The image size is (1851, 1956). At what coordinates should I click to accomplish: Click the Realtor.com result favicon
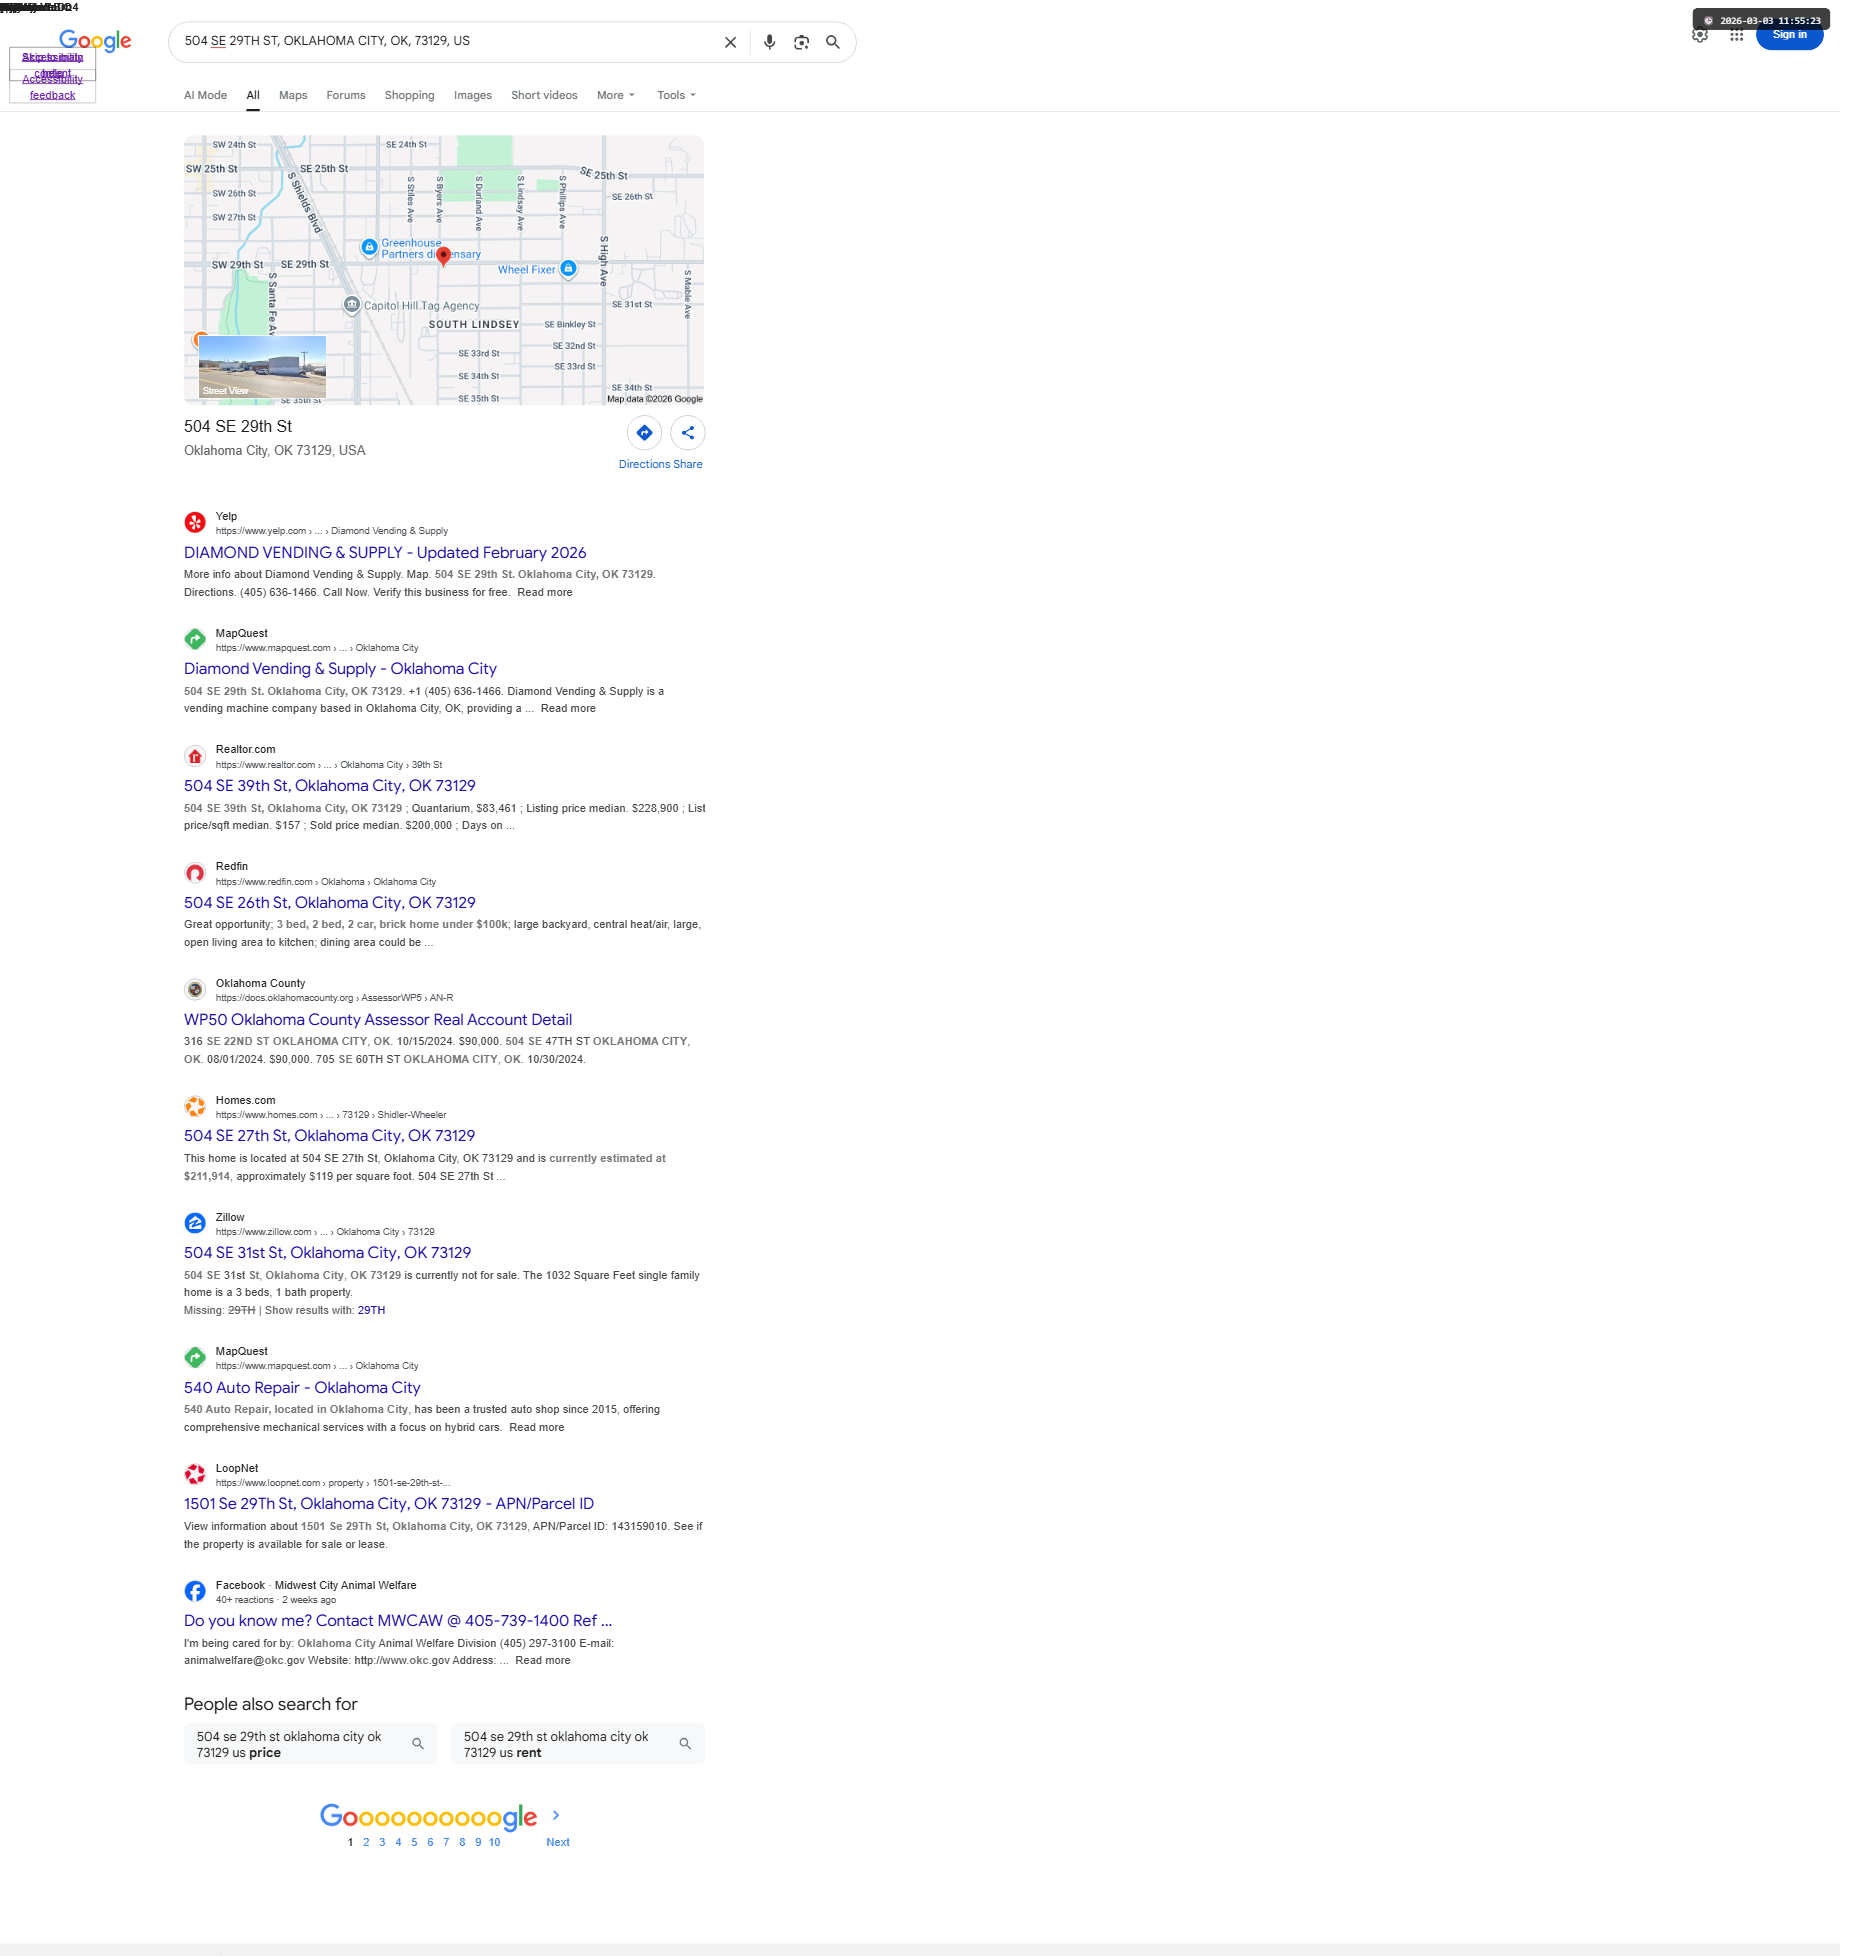click(195, 756)
